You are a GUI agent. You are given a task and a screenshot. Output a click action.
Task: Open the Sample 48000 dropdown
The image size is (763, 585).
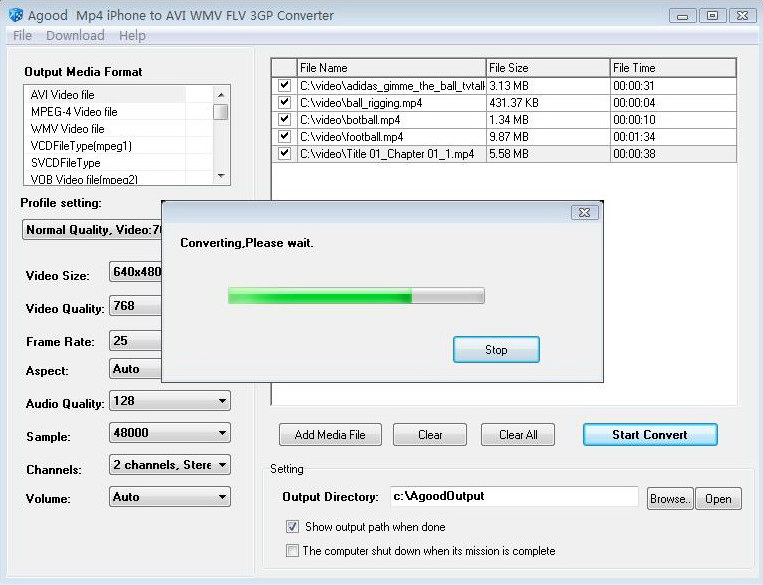tap(170, 433)
